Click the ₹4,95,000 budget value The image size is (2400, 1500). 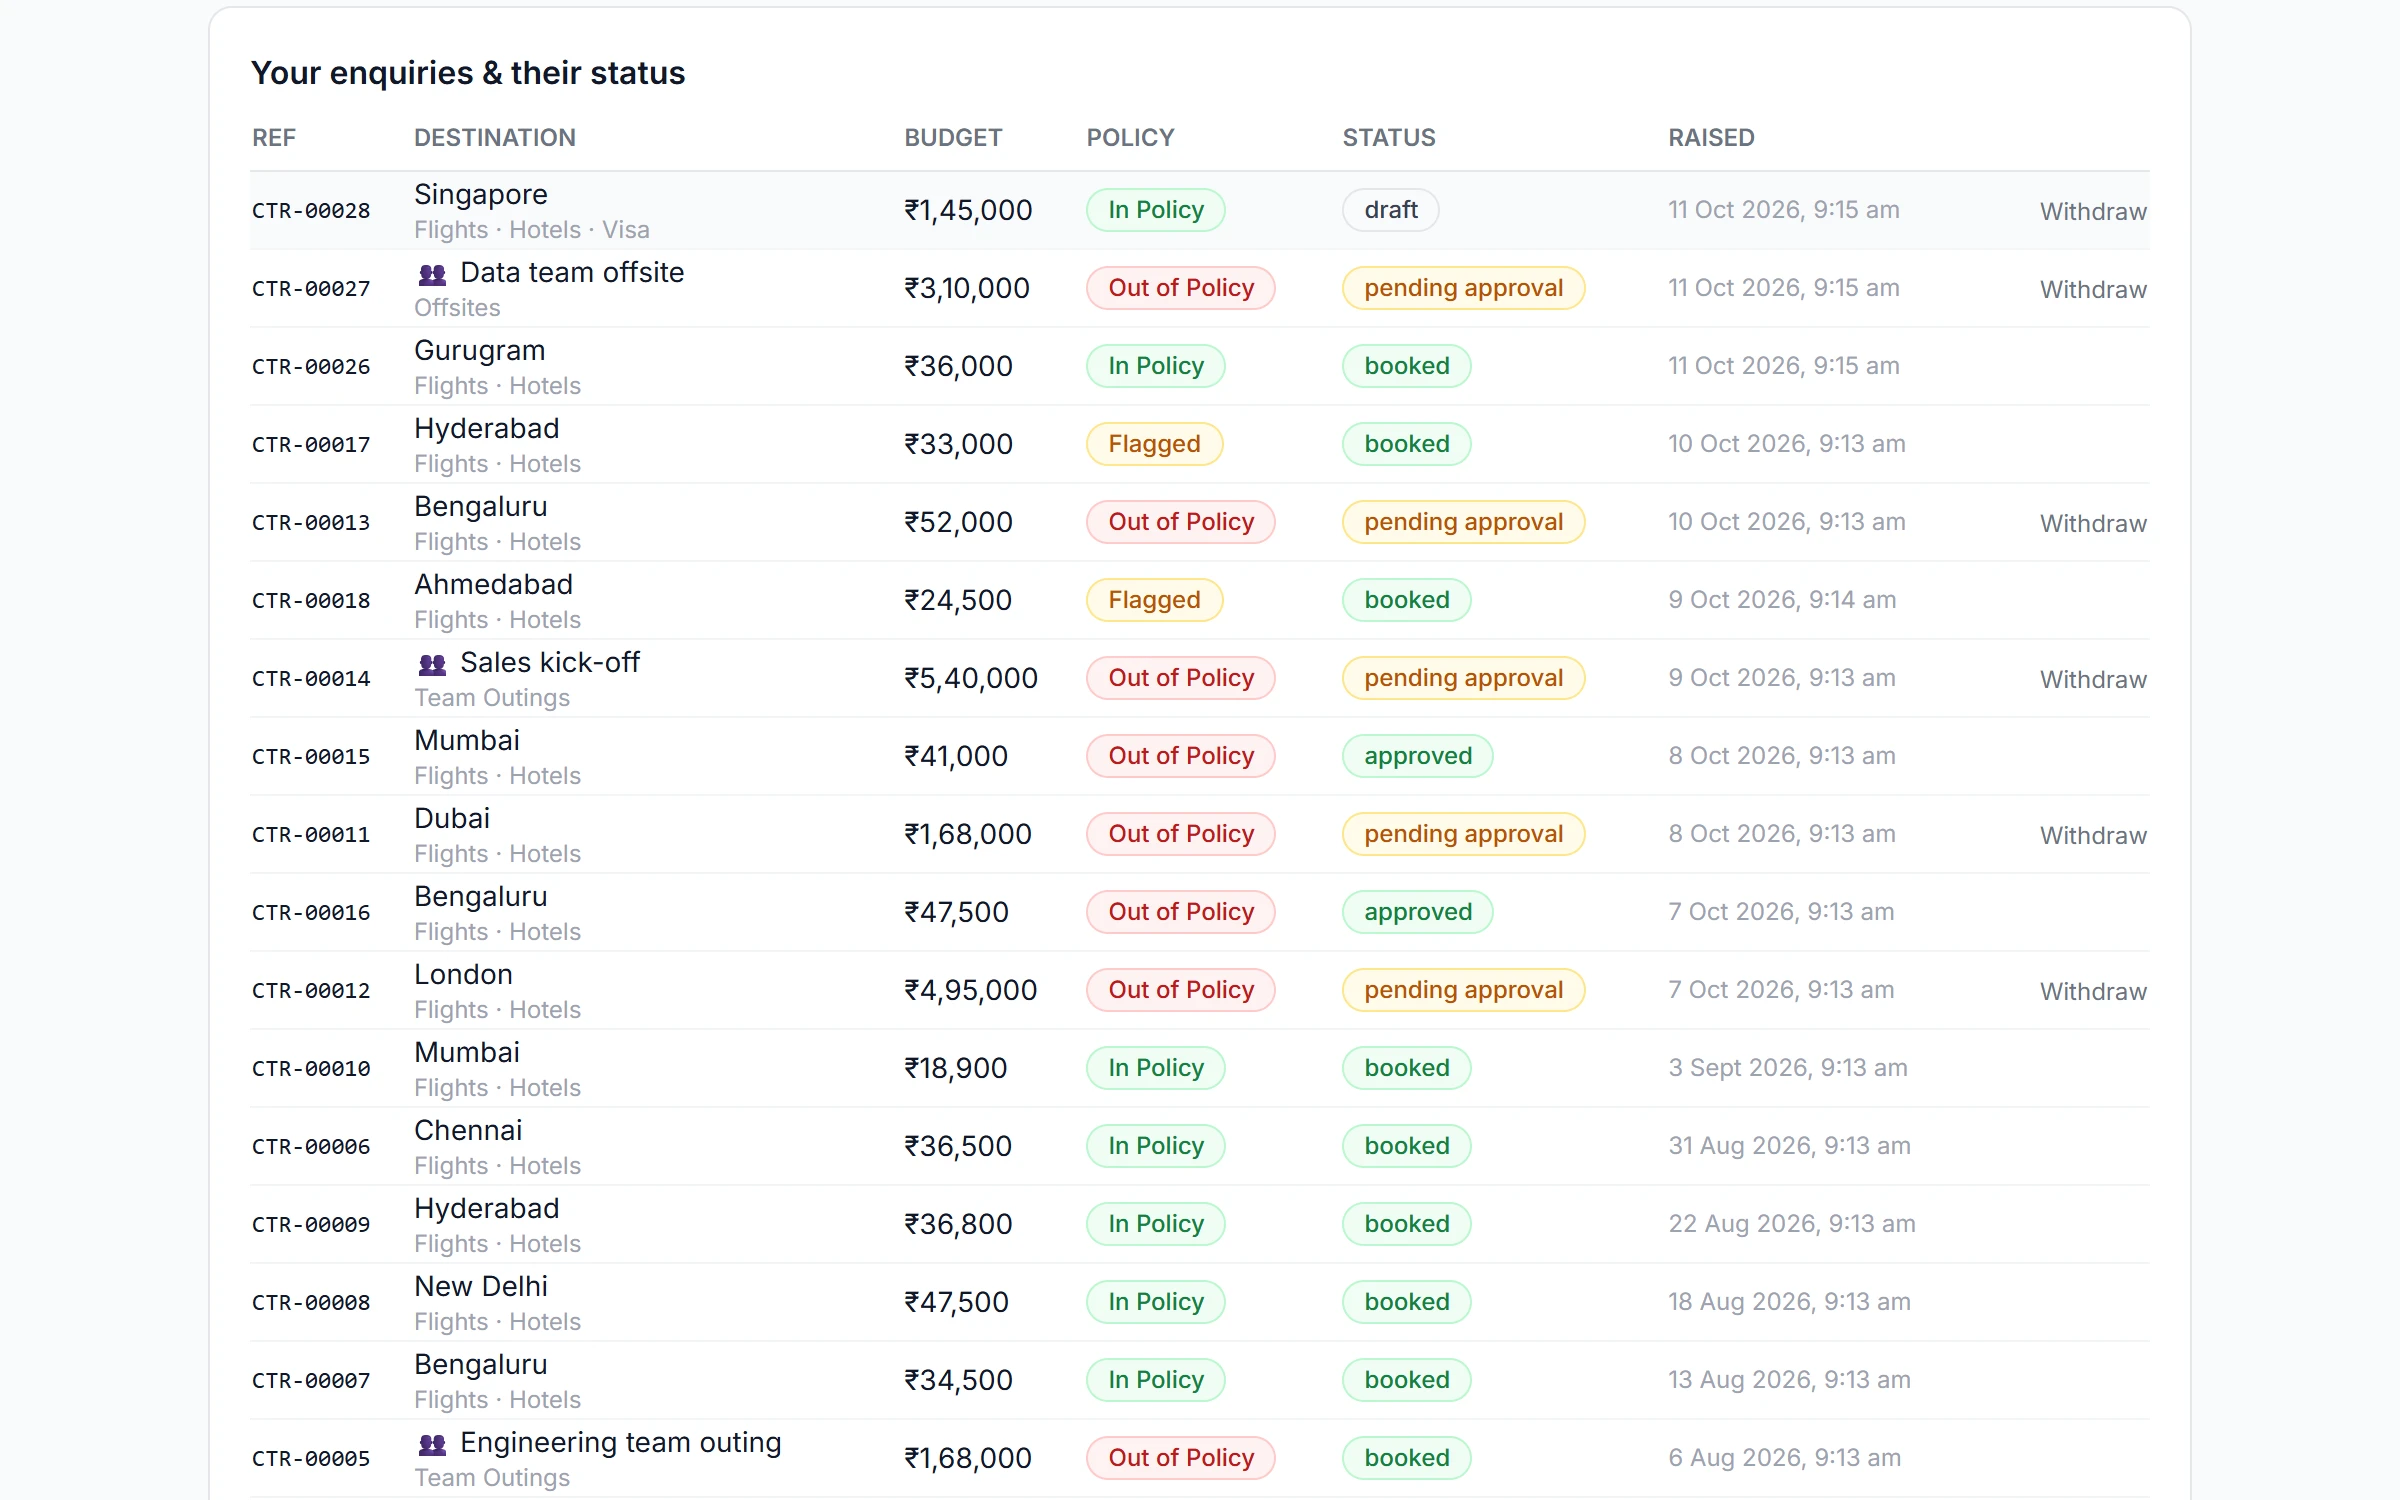(x=971, y=990)
